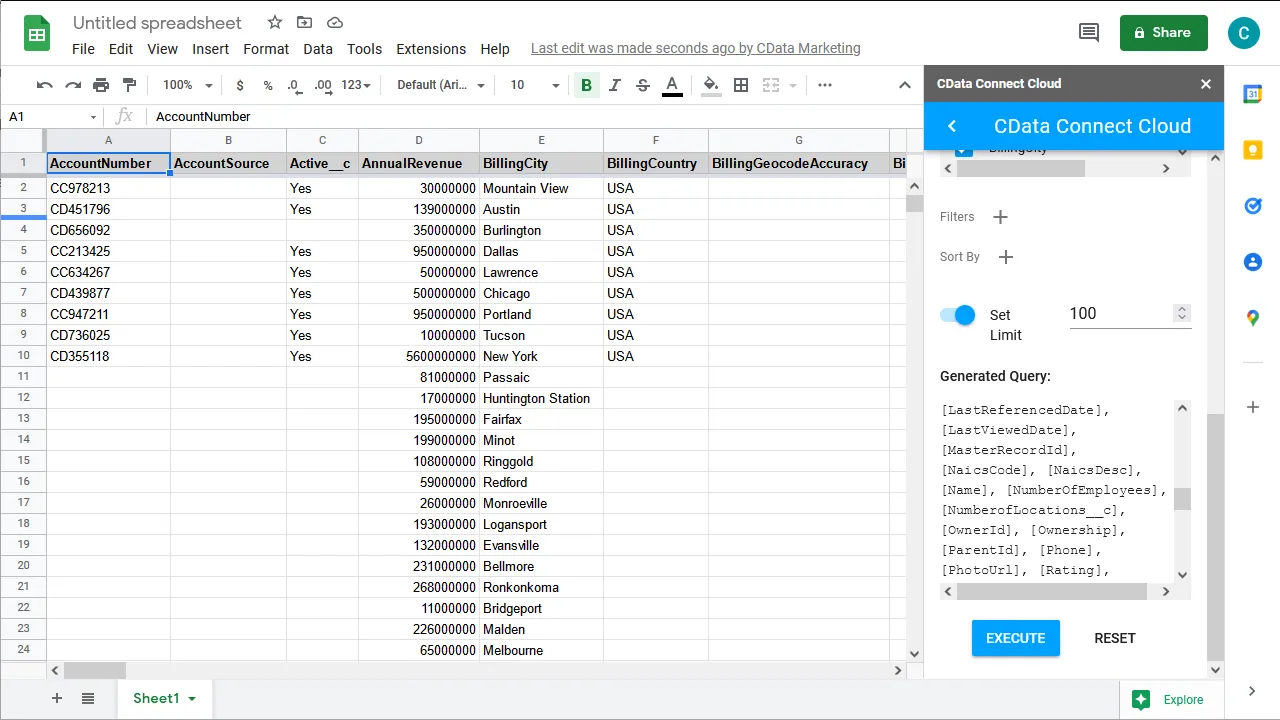Open the Name box dropdown arrow
The width and height of the screenshot is (1280, 720).
click(94, 117)
